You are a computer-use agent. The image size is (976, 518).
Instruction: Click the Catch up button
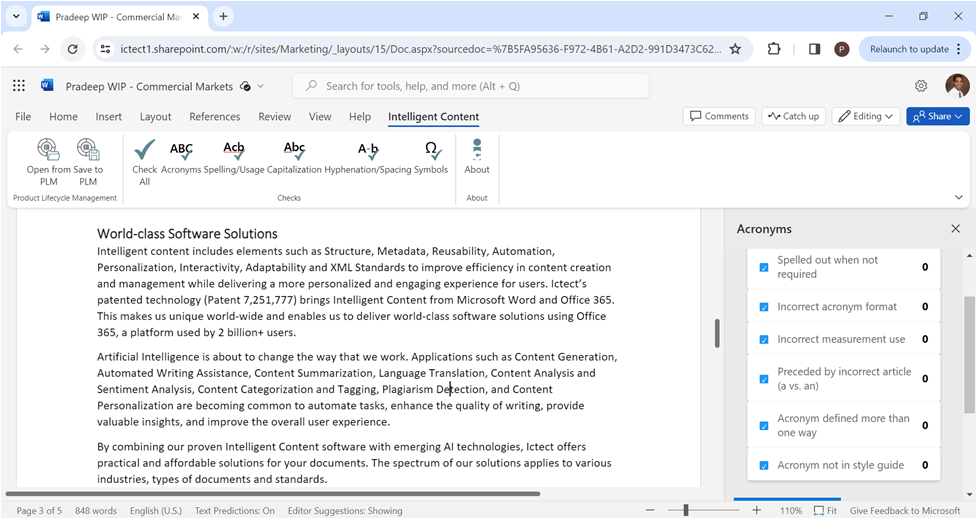[x=794, y=116]
